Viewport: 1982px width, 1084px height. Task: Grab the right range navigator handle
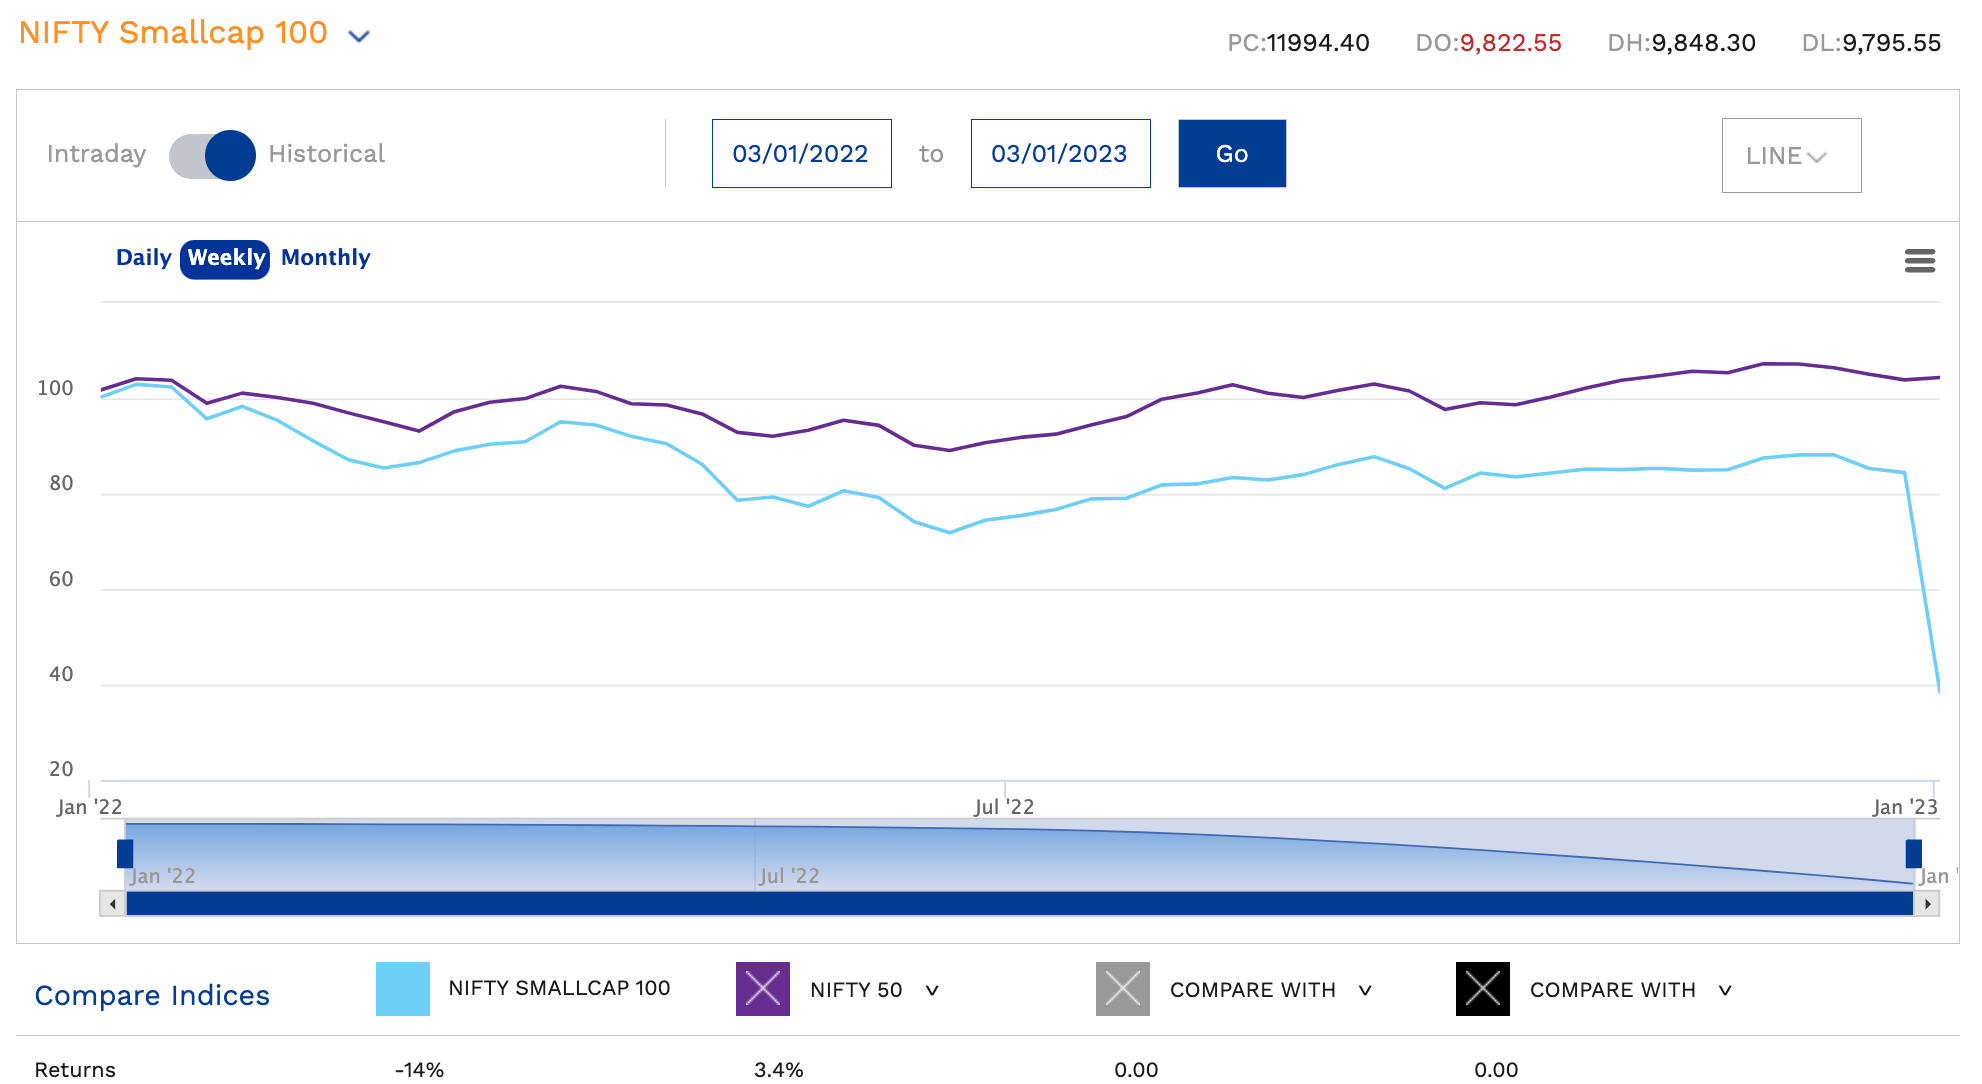tap(1914, 854)
